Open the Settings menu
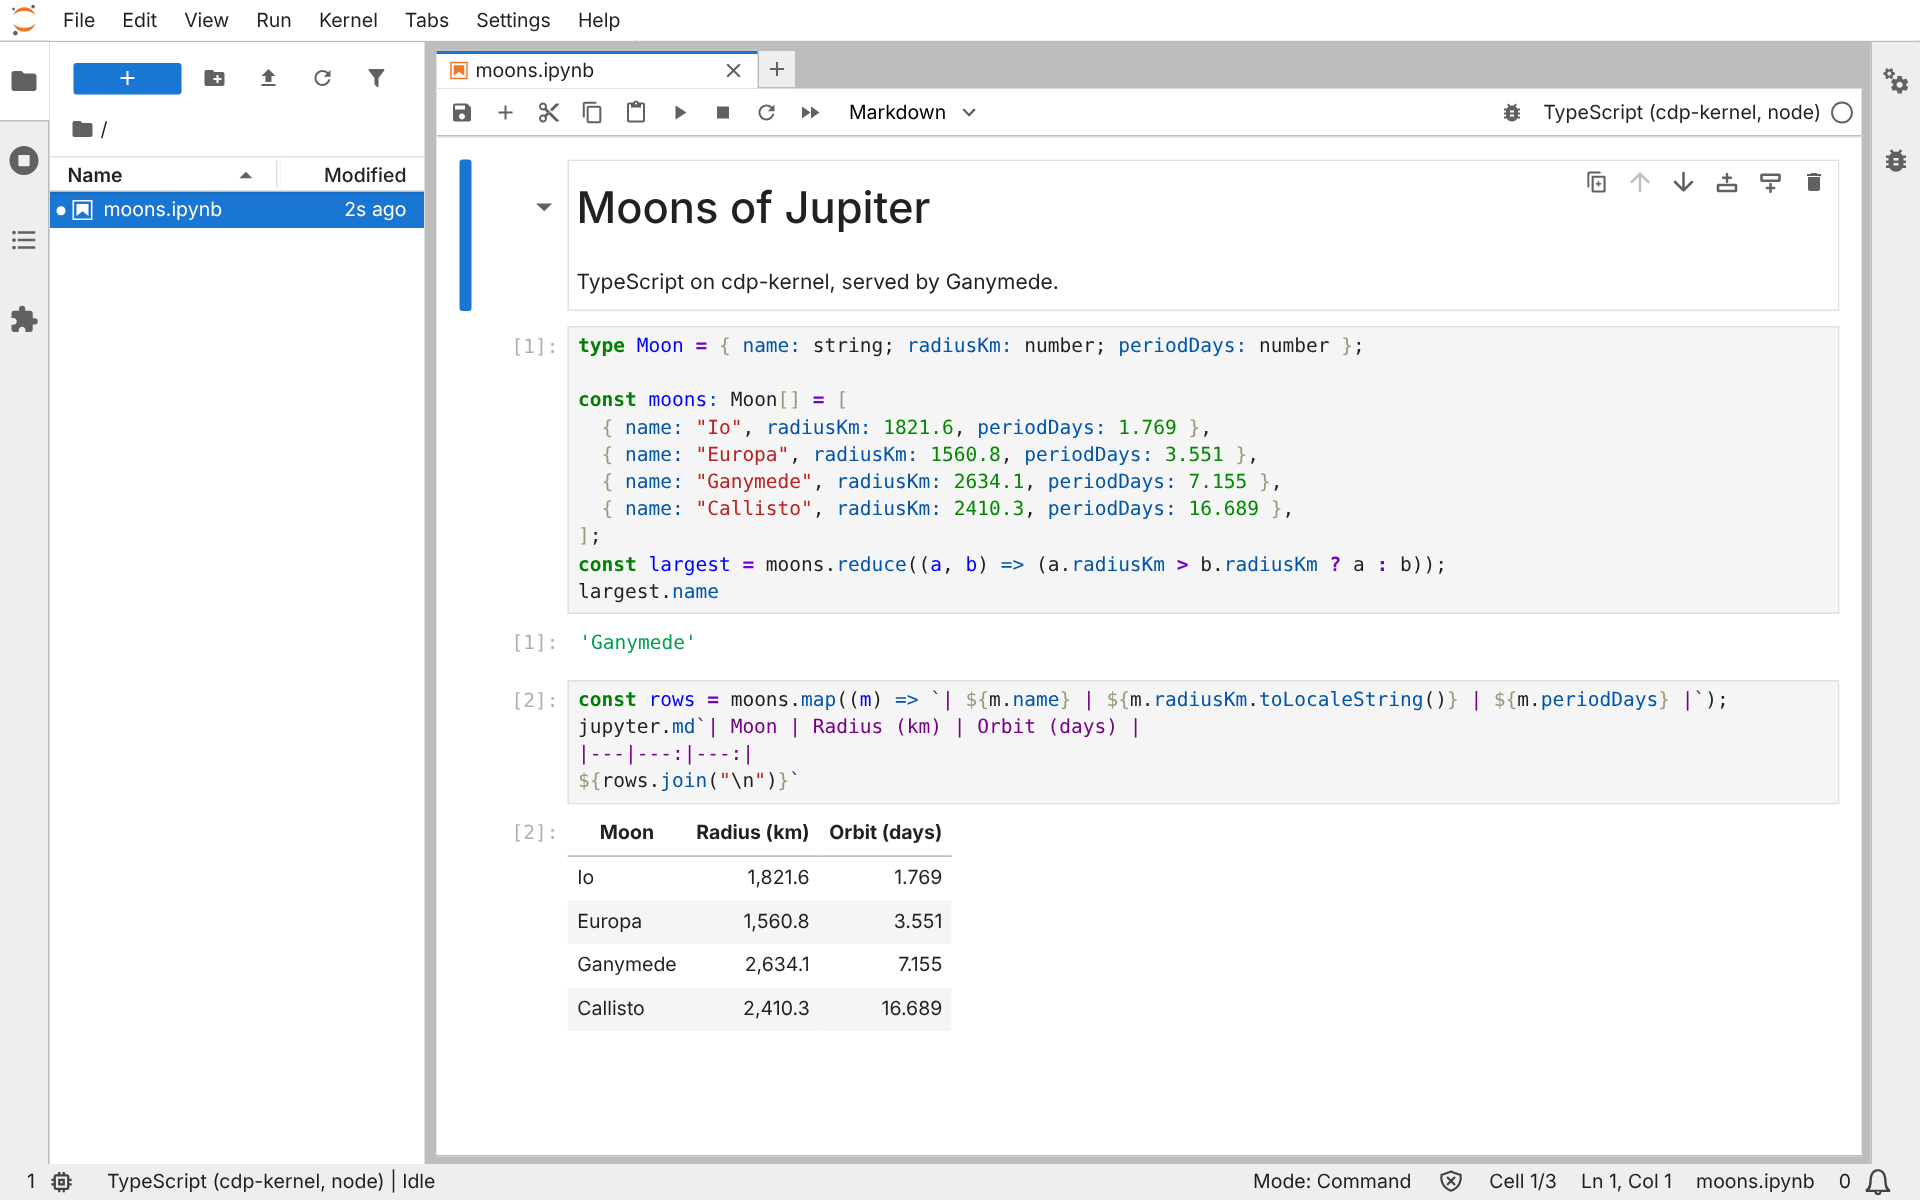Screen dimensions: 1920x1200 (512, 20)
